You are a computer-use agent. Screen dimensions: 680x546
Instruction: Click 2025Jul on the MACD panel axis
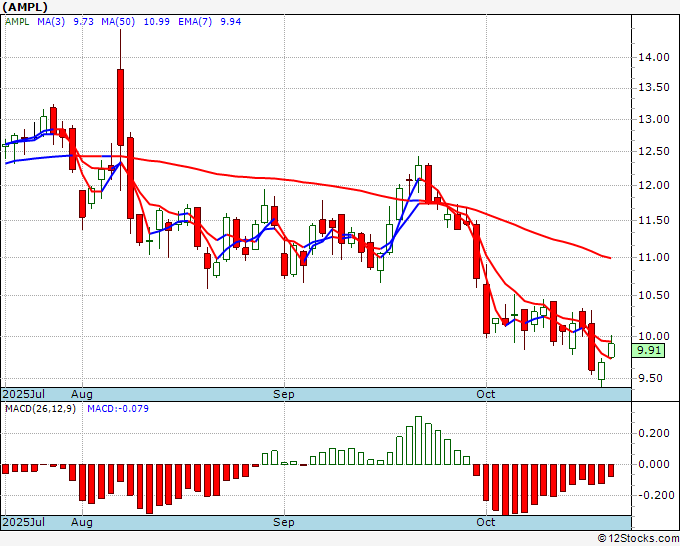23,522
